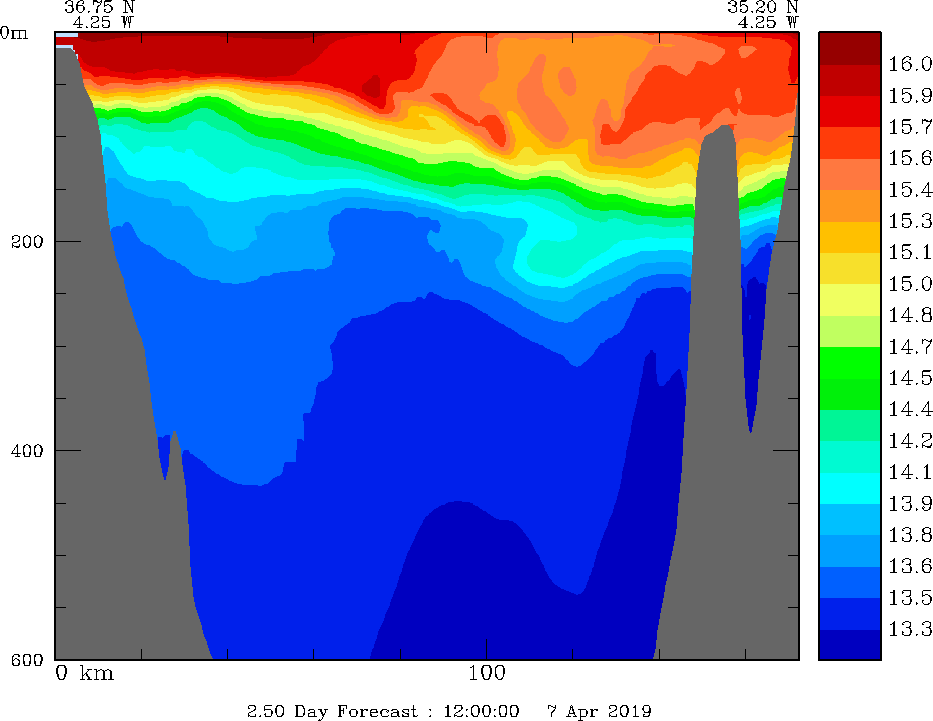Image resolution: width=933 pixels, height=721 pixels.
Task: Select the 15.4 legend value
Action: (910, 189)
